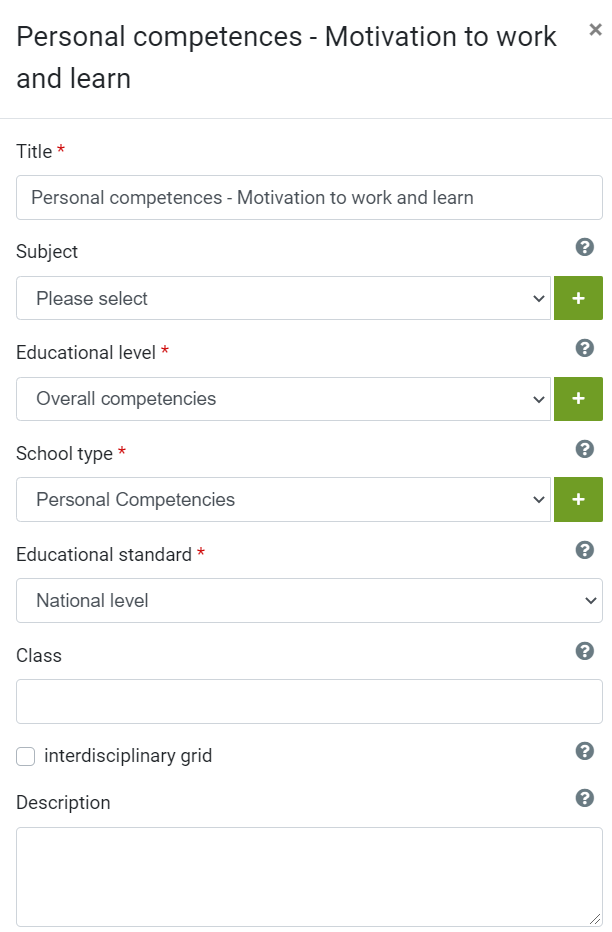Enable the interdisciplinary grid checkbox
The image size is (612, 932).
point(26,756)
